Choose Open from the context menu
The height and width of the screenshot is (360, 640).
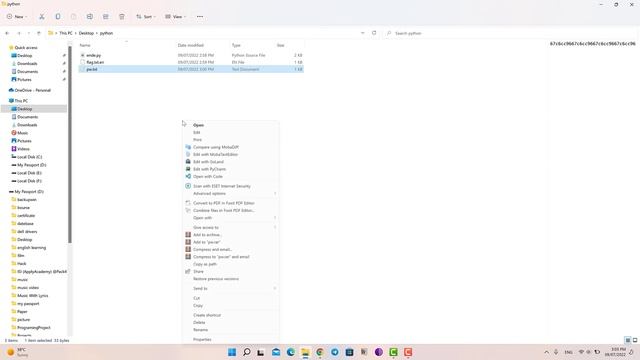pyautogui.click(x=198, y=125)
